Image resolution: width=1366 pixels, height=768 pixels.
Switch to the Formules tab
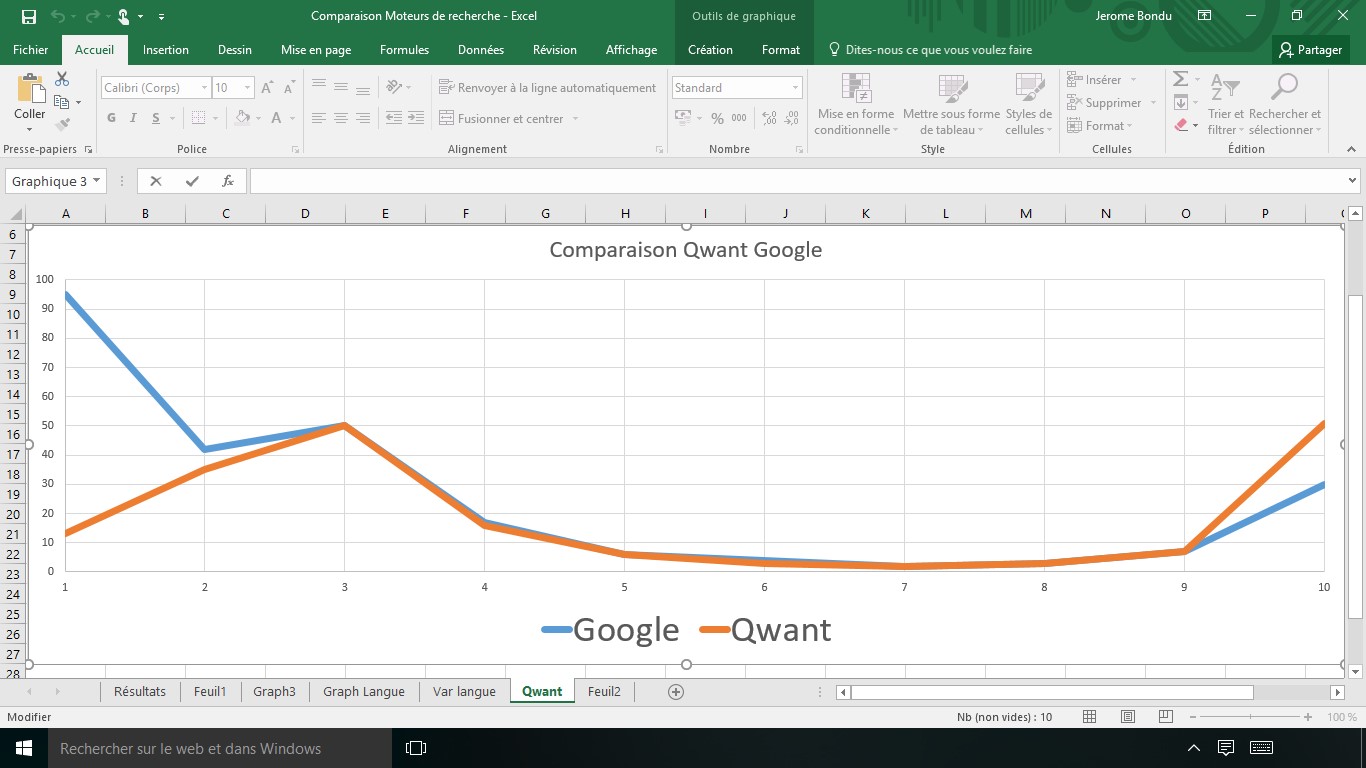404,50
